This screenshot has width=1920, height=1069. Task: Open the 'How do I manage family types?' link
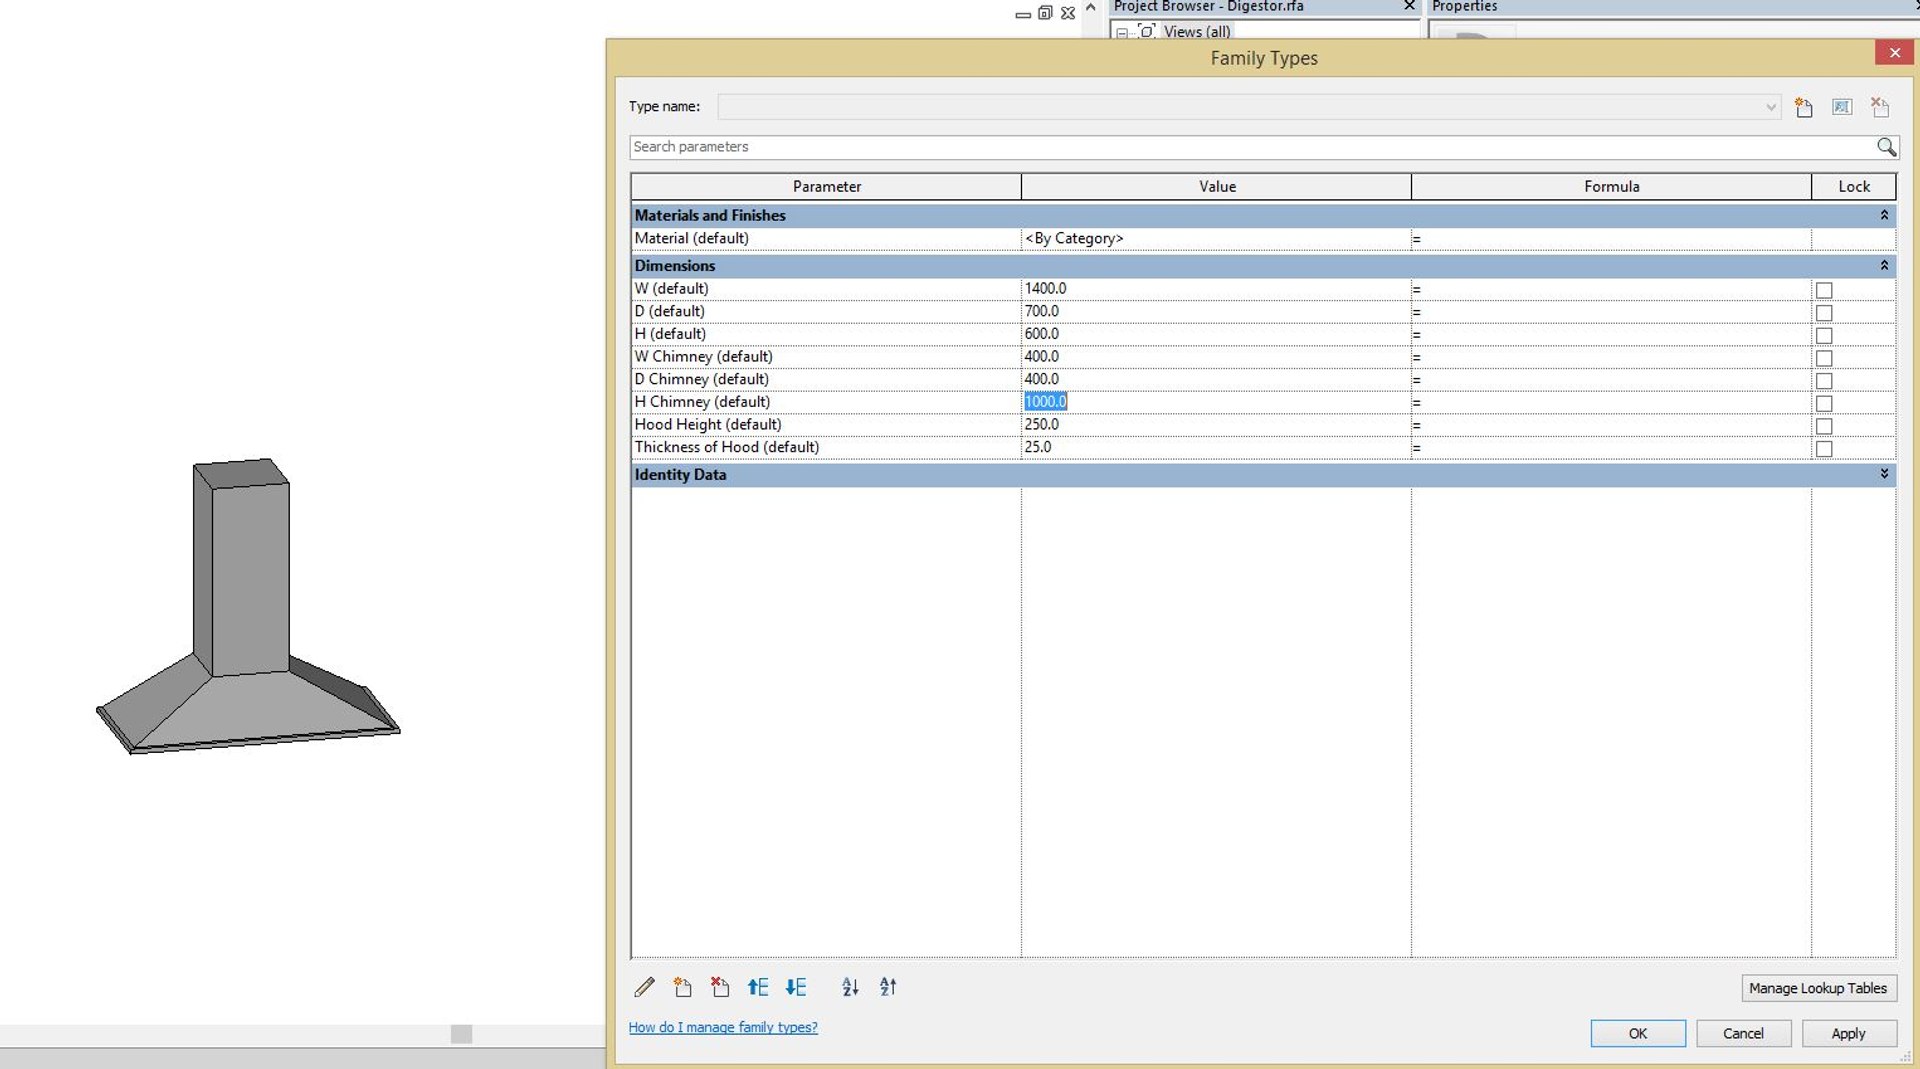(x=723, y=1027)
